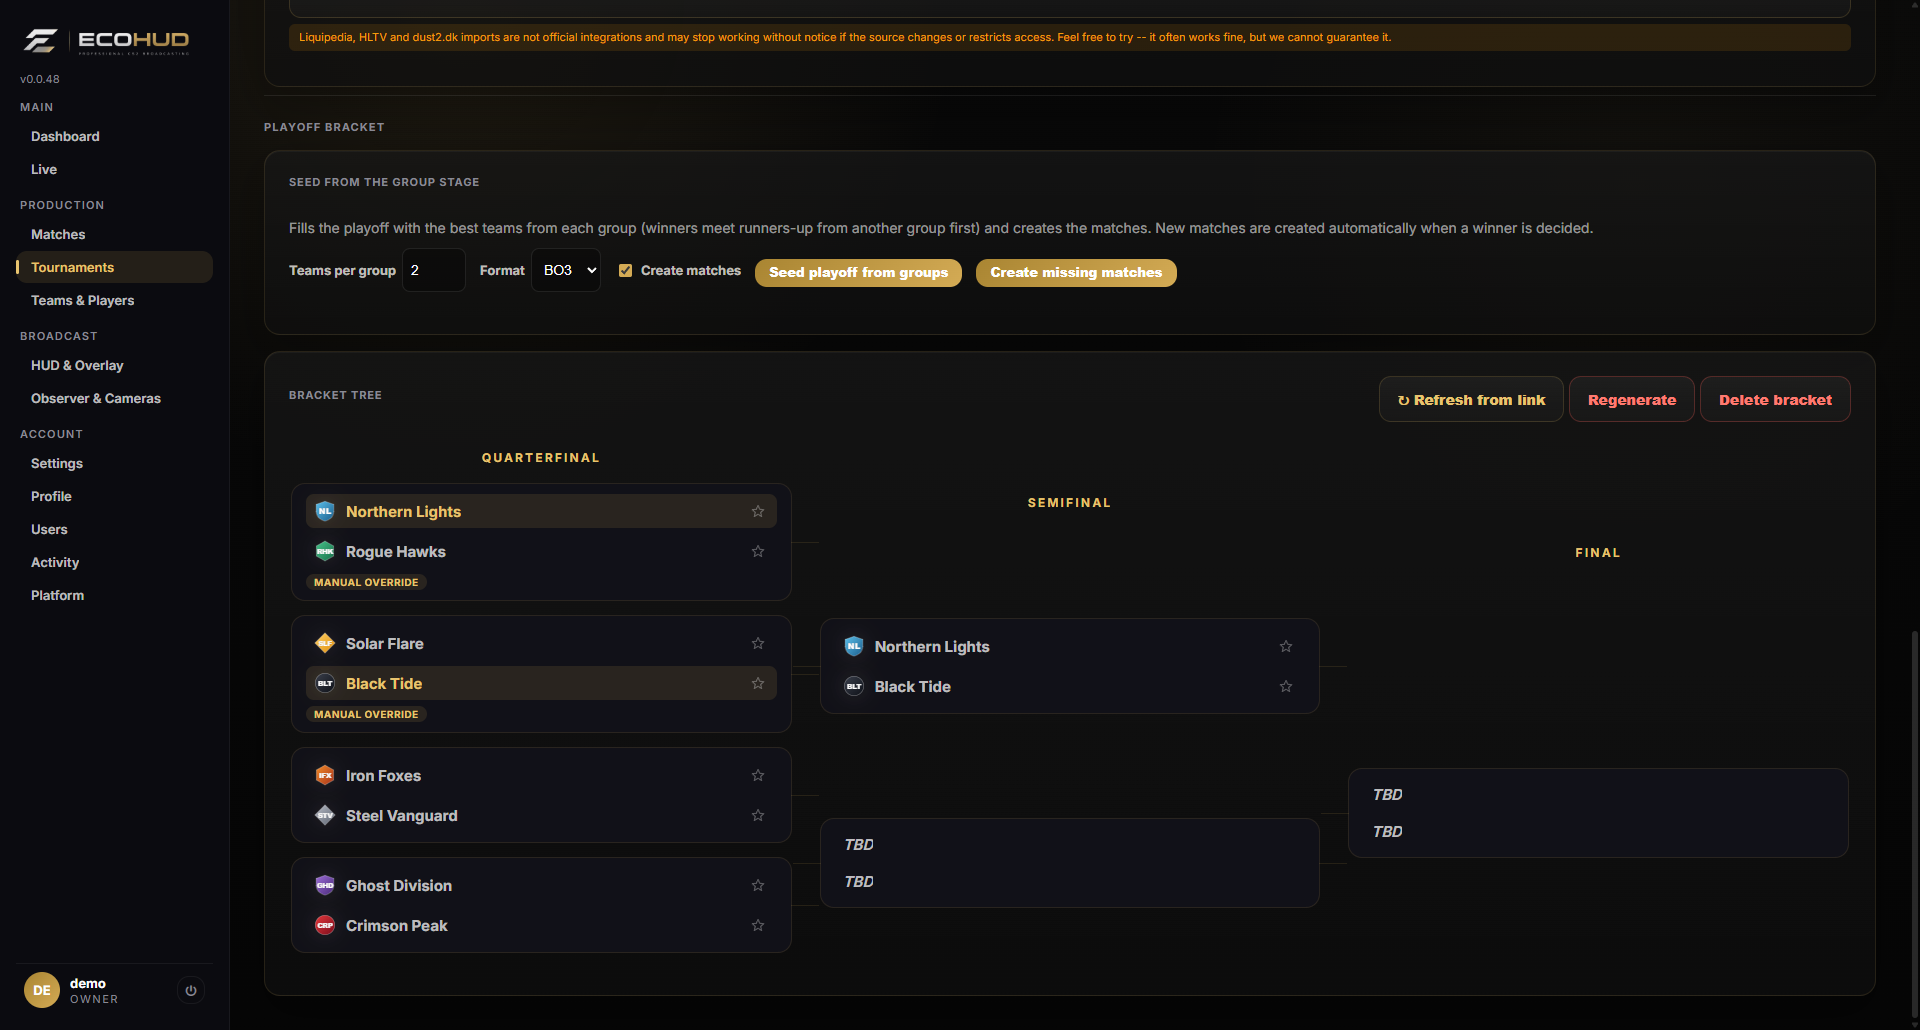Open the Users page
This screenshot has width=1920, height=1030.
[x=49, y=529]
